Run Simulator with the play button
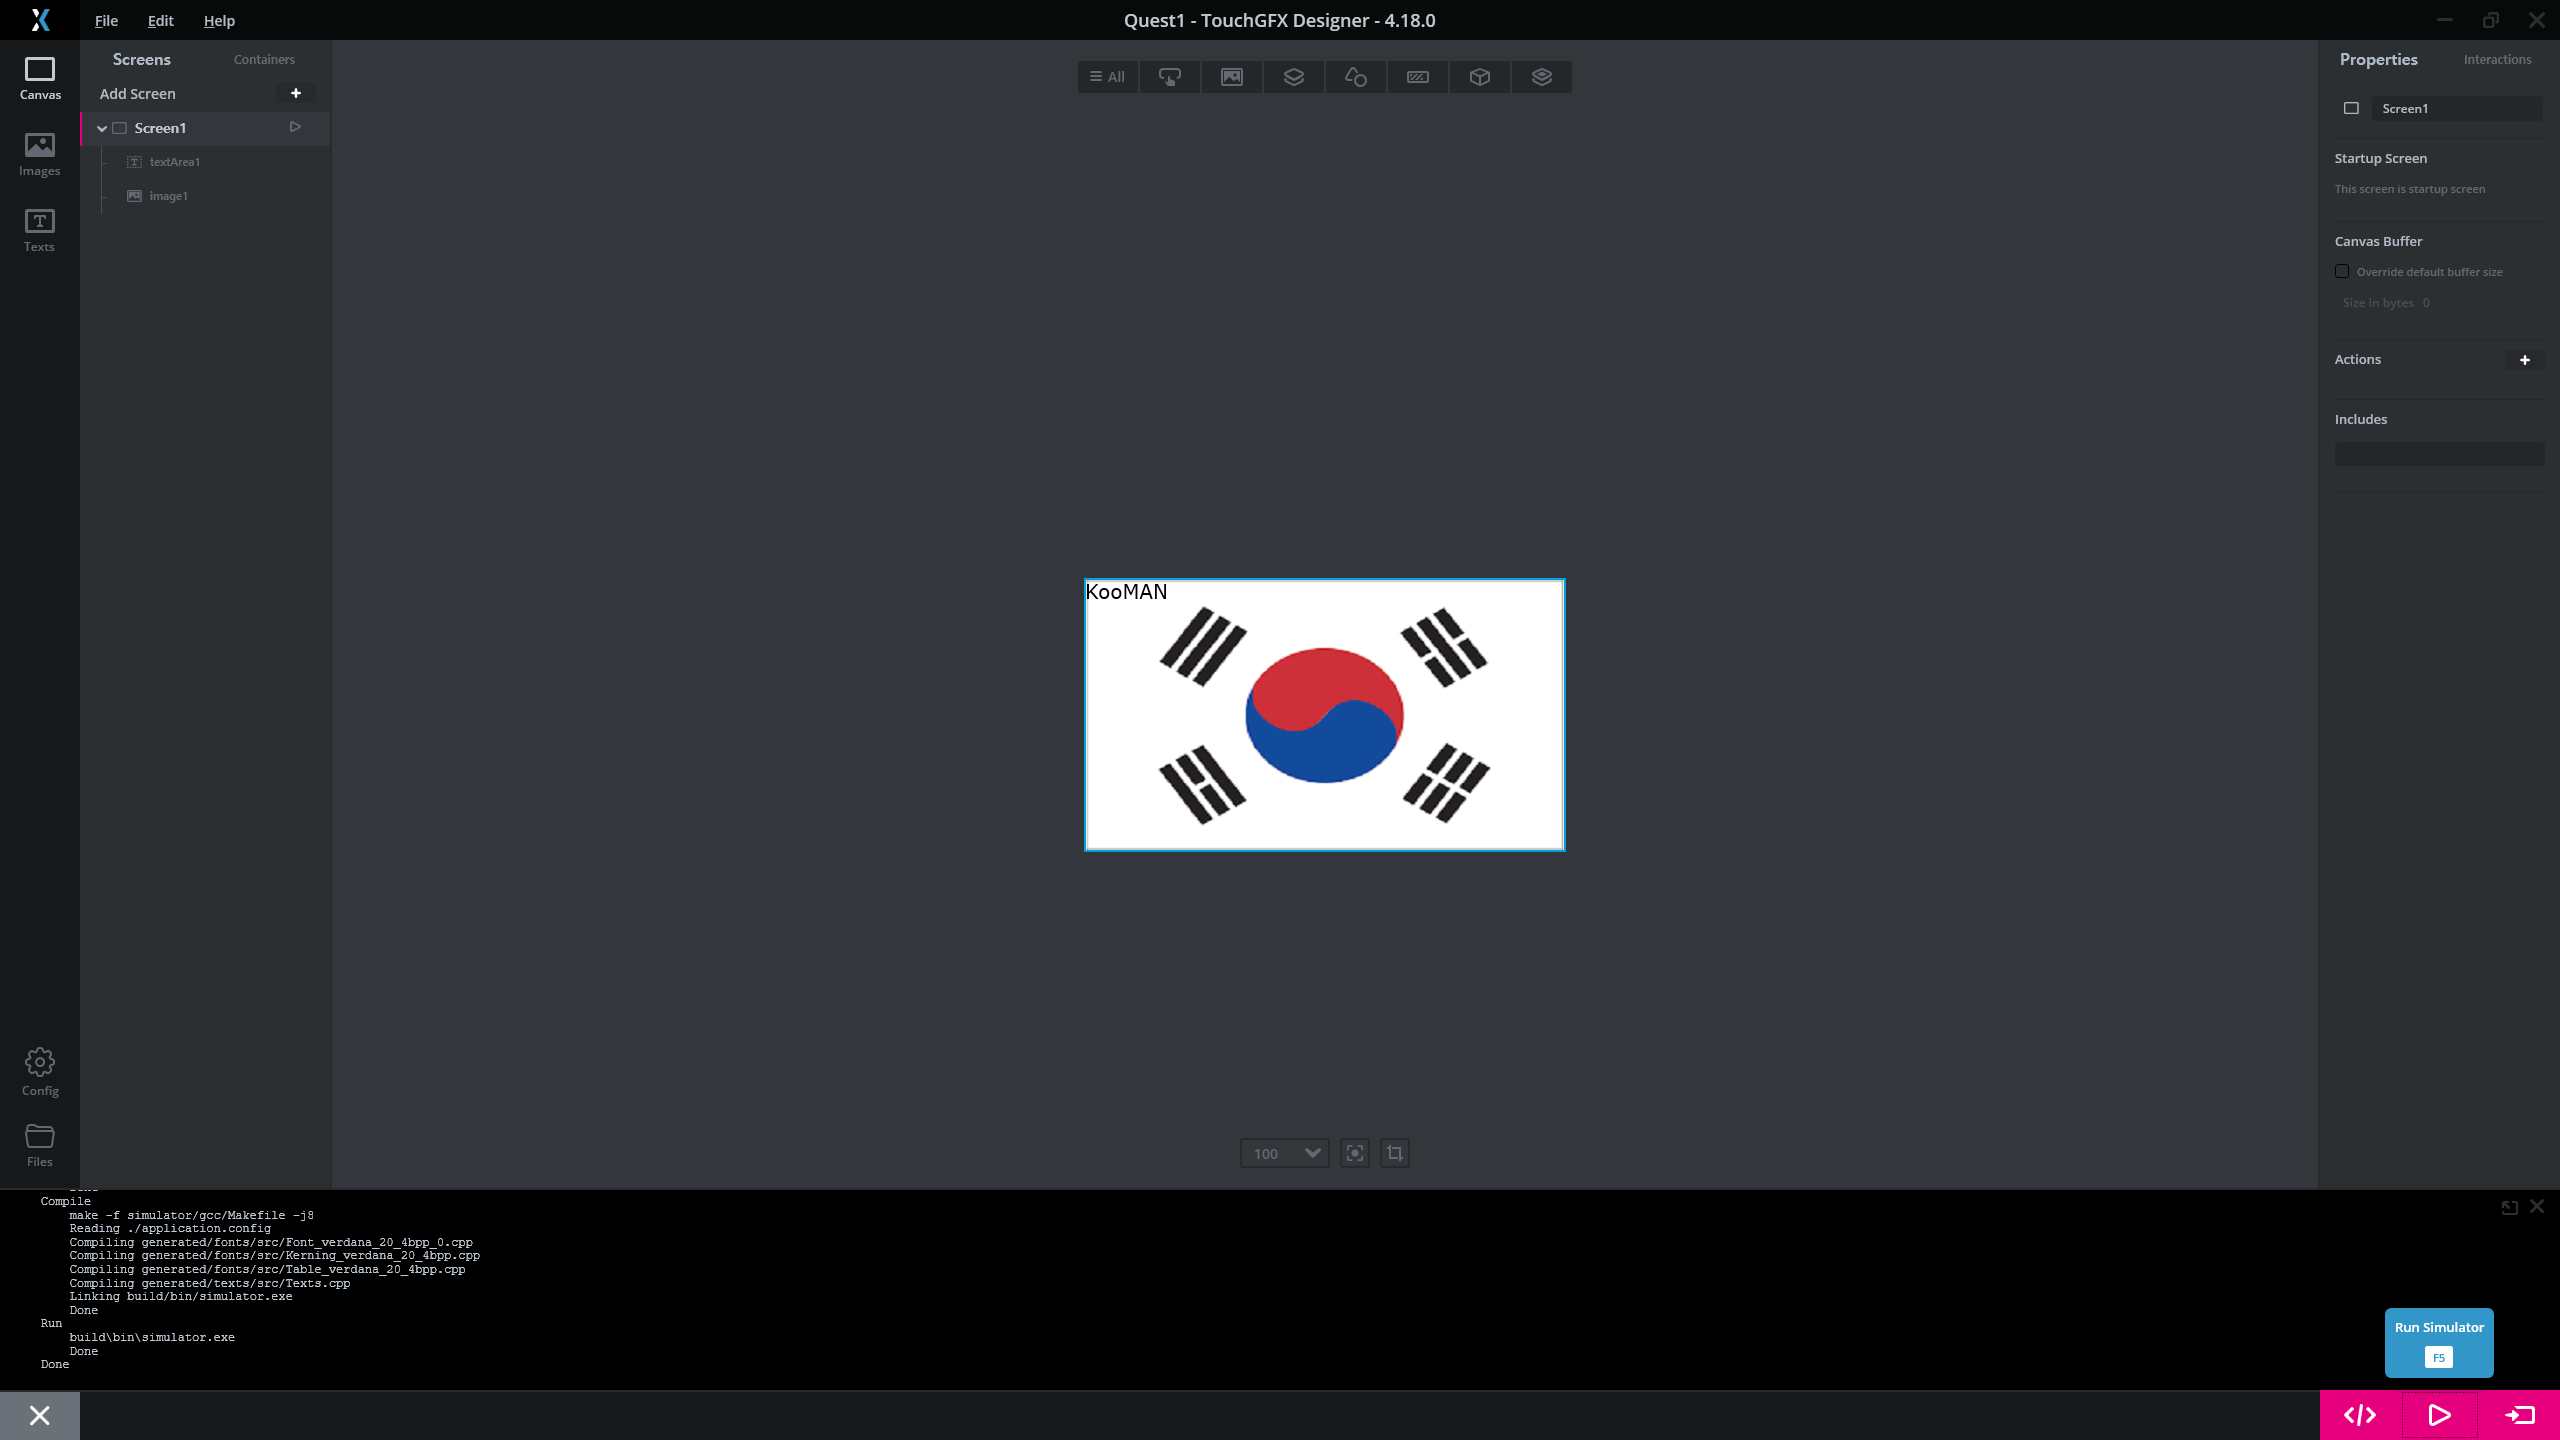This screenshot has width=2560, height=1440. click(2440, 1415)
